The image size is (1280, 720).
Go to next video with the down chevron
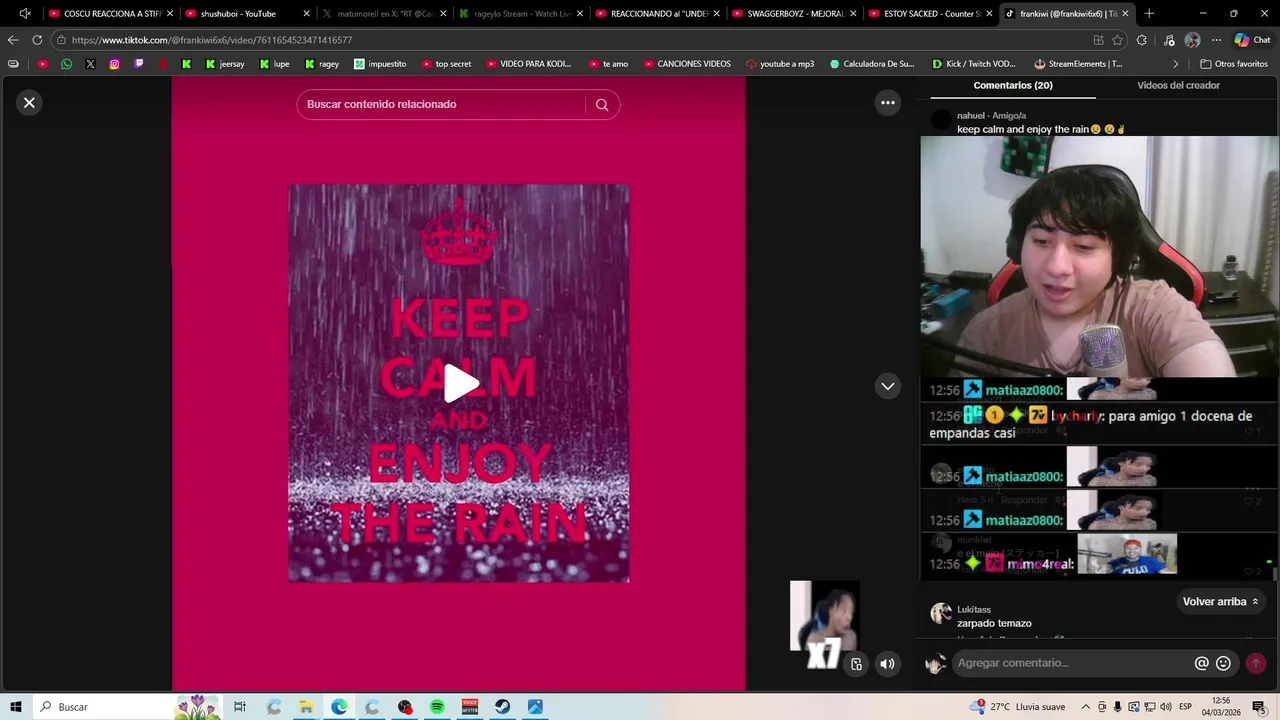tap(887, 386)
